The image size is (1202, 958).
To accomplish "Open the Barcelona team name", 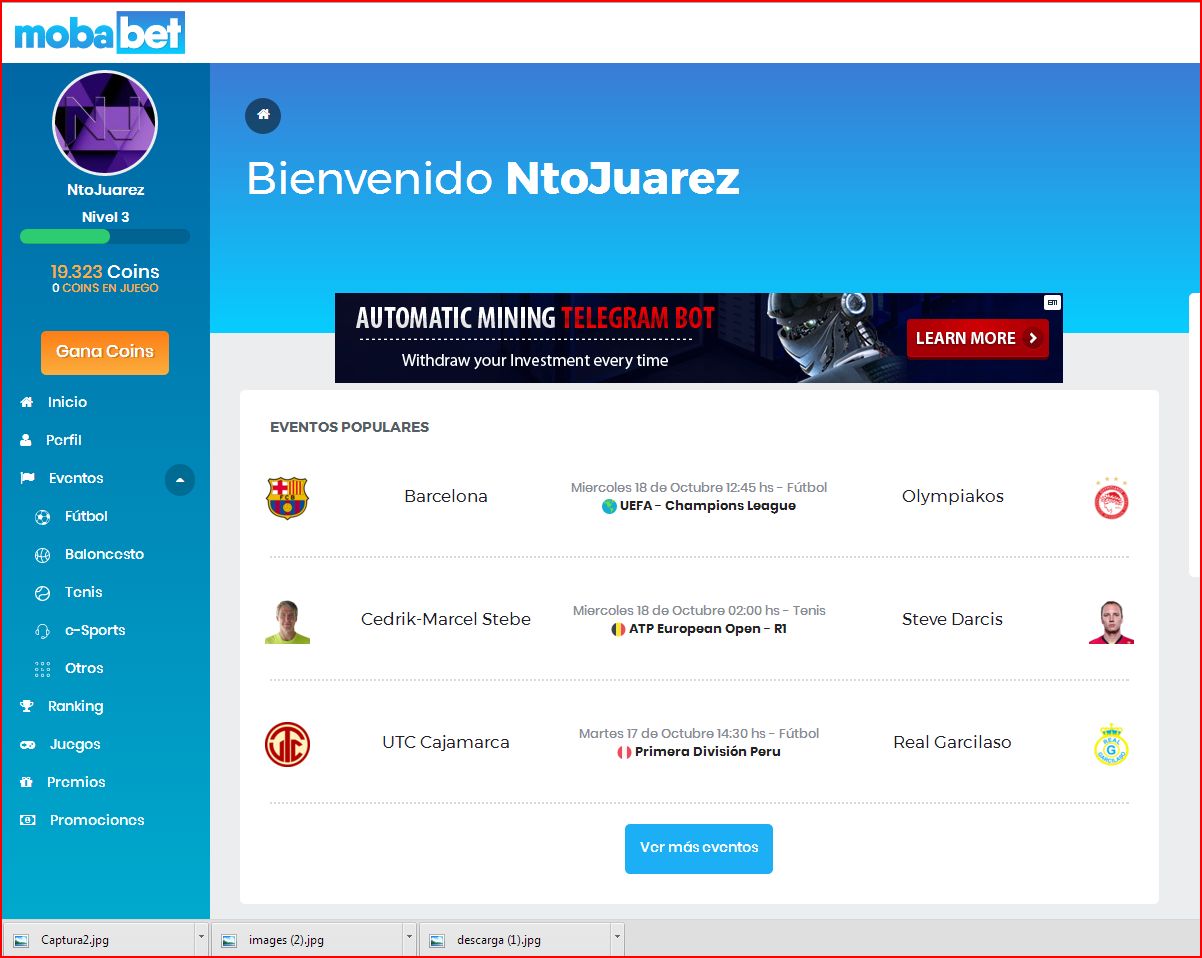I will pos(446,496).
